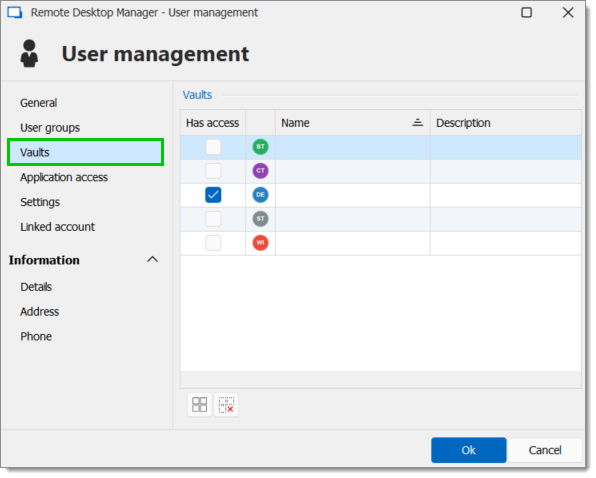Confirm with the Ok button
Viewport: 596px width, 478px height.
(469, 450)
